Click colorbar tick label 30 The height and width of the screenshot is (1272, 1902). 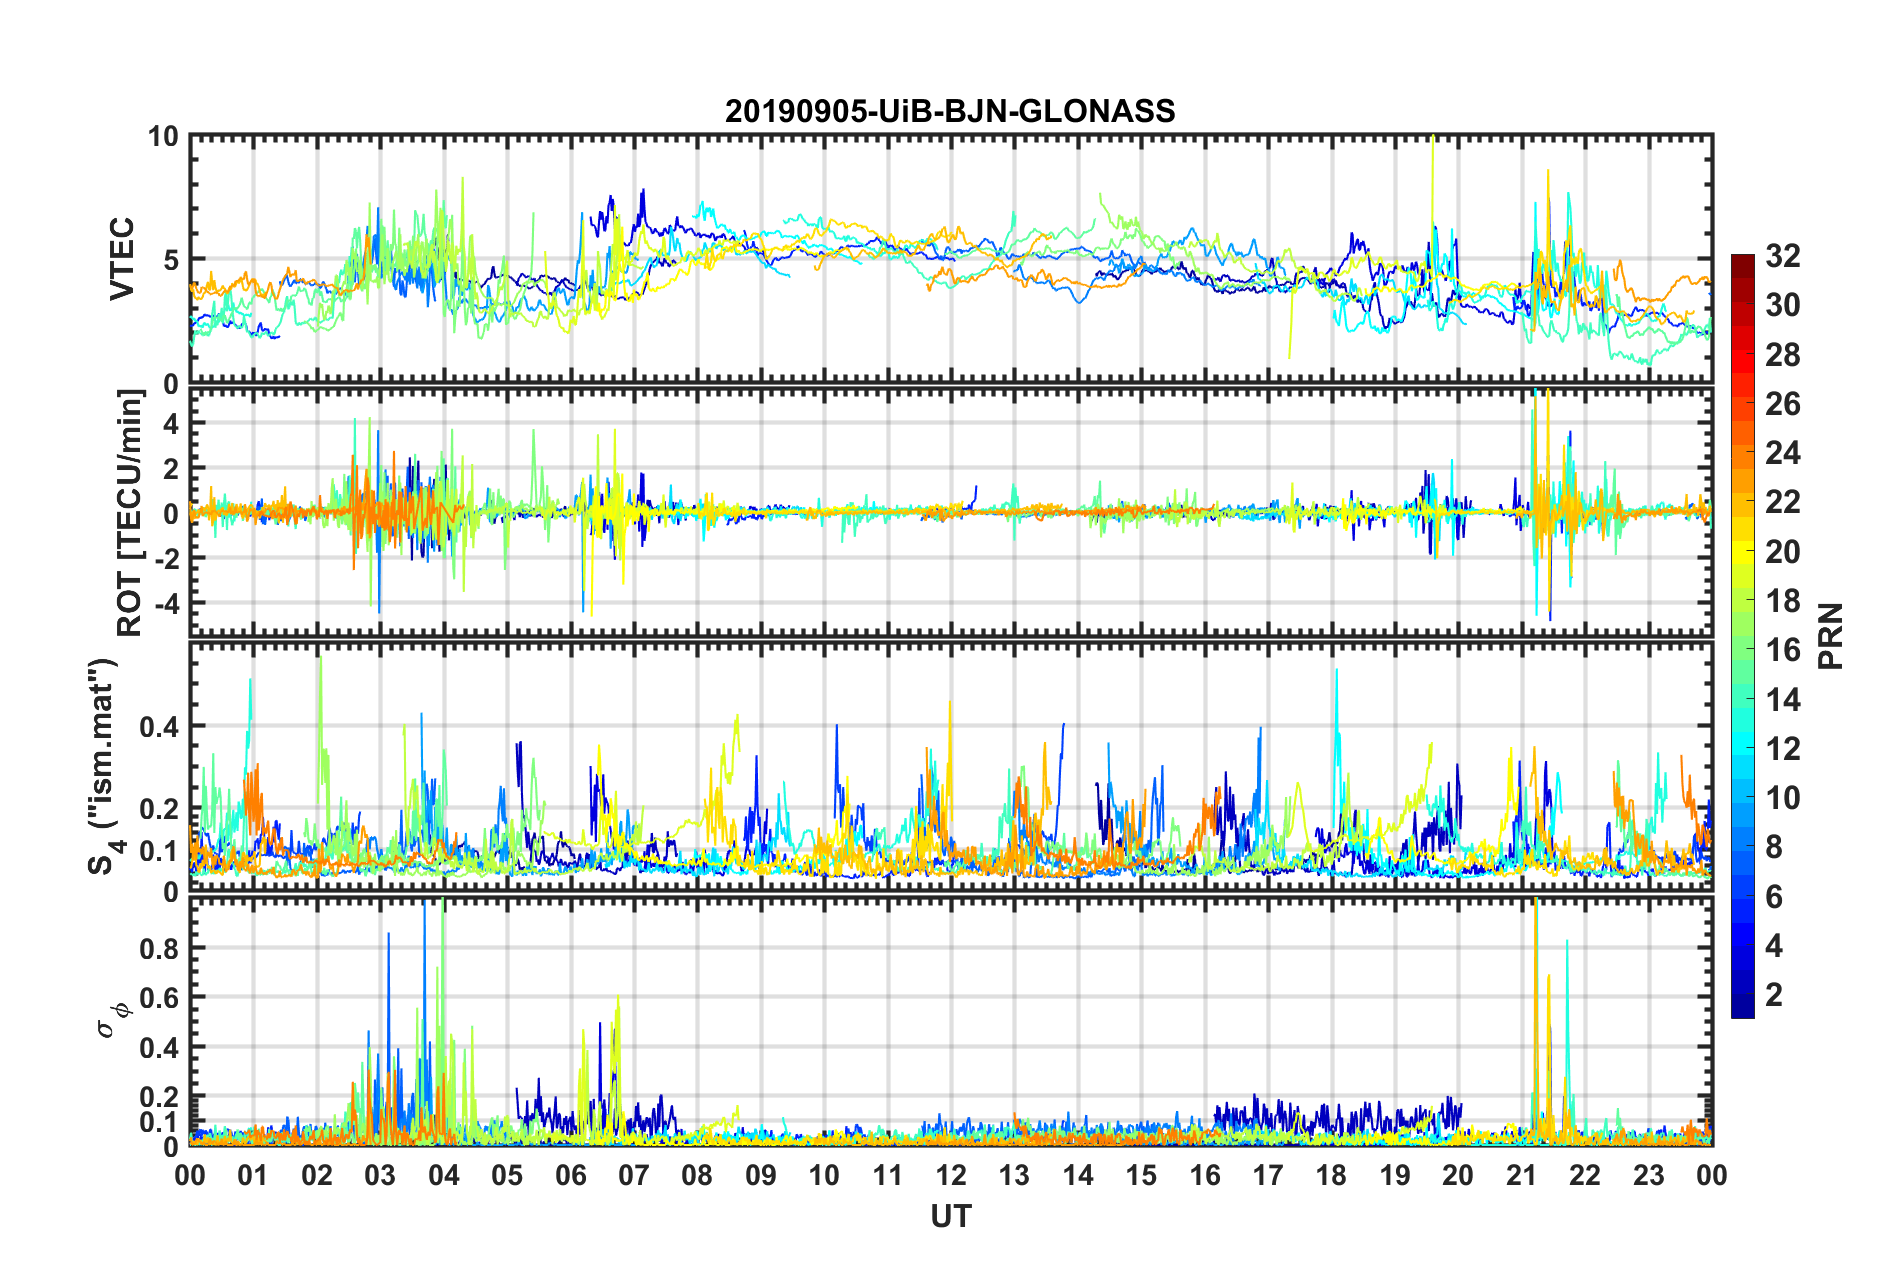pos(1783,305)
